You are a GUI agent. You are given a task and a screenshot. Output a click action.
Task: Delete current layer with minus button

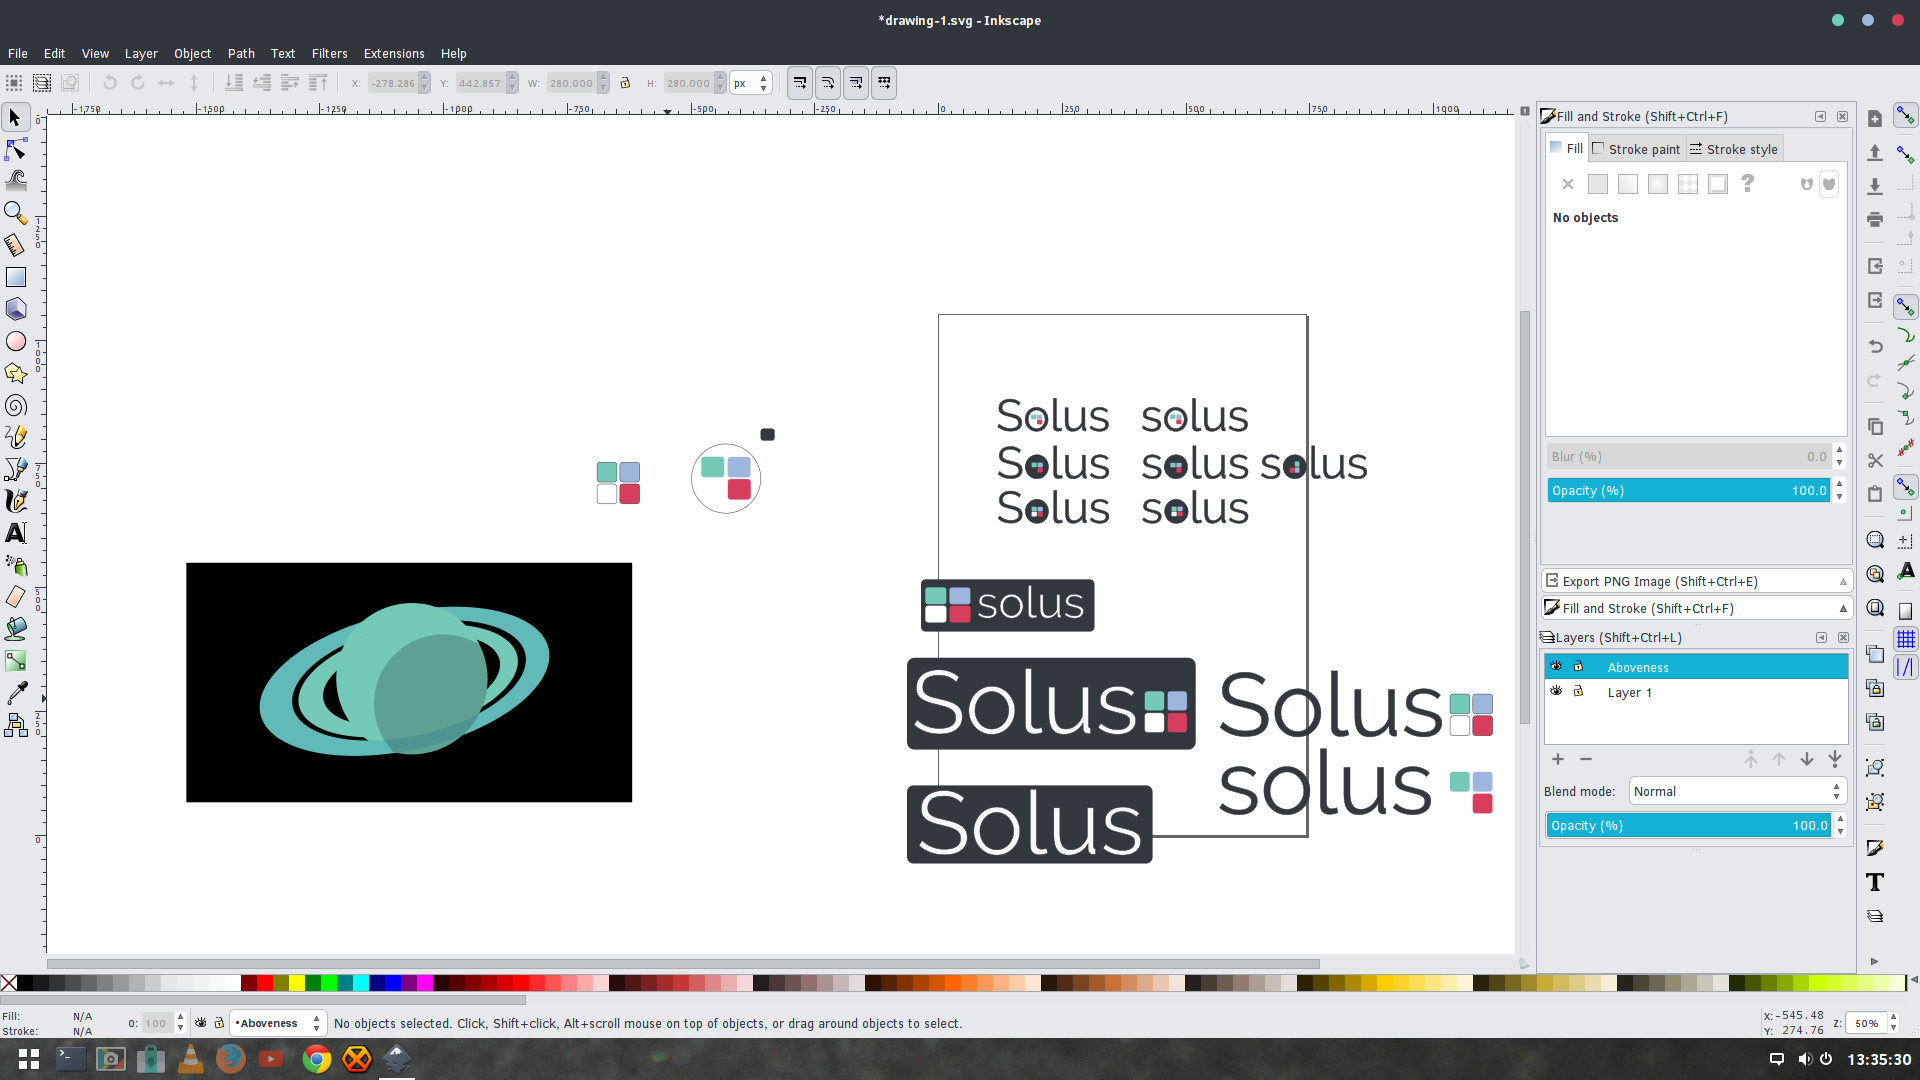1586,759
